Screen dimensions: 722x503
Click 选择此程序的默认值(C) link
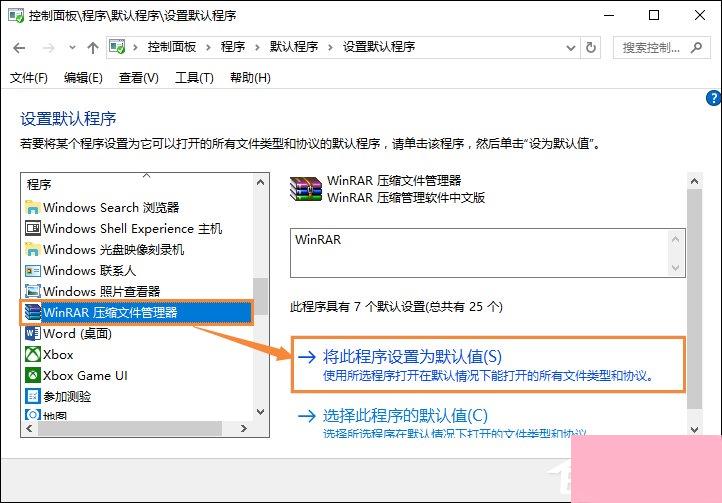point(405,415)
